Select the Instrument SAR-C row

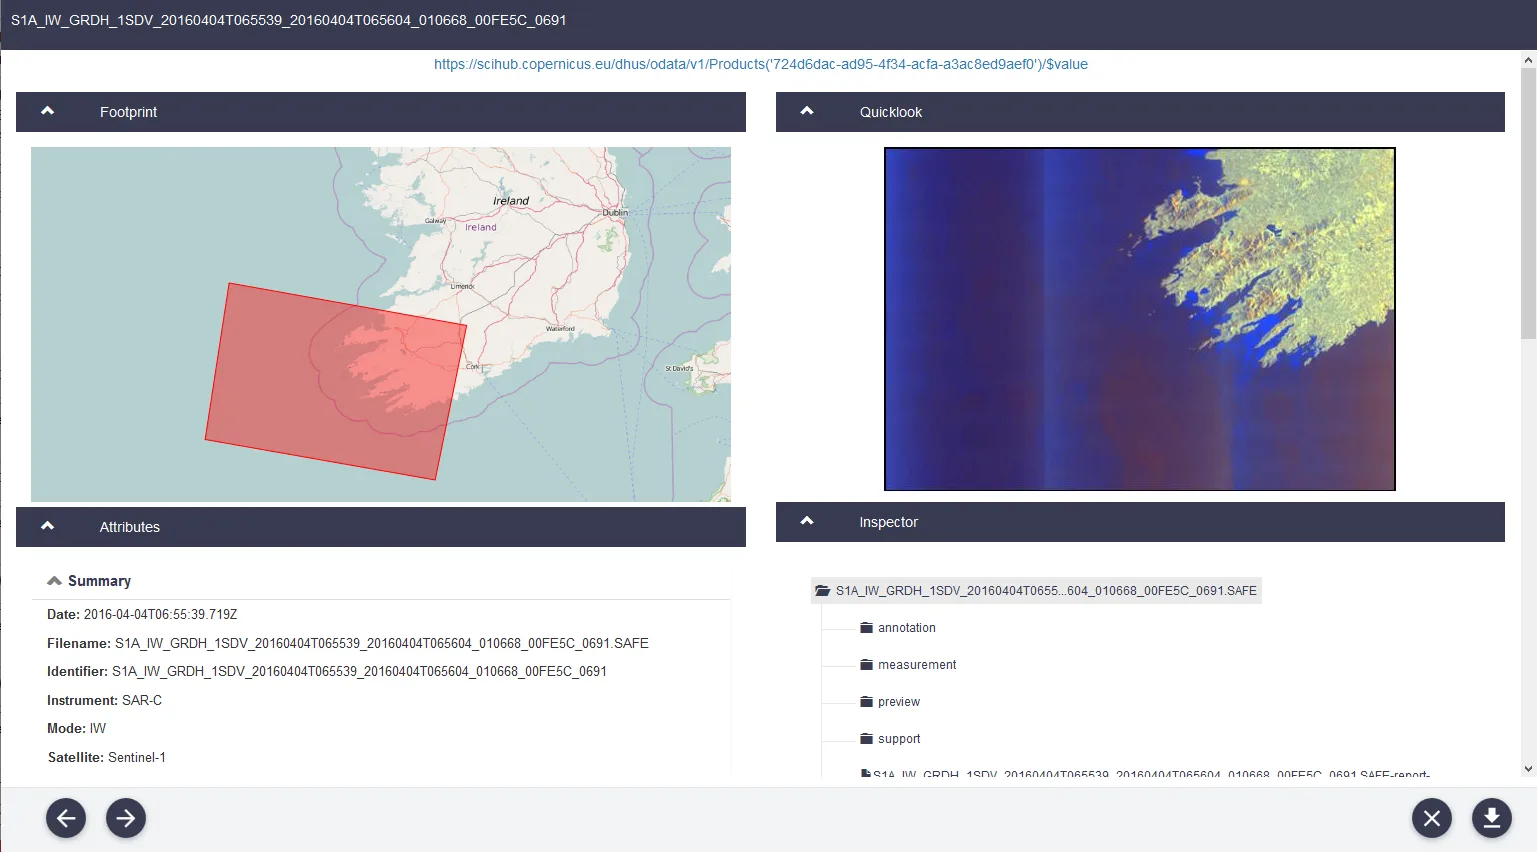tap(104, 701)
